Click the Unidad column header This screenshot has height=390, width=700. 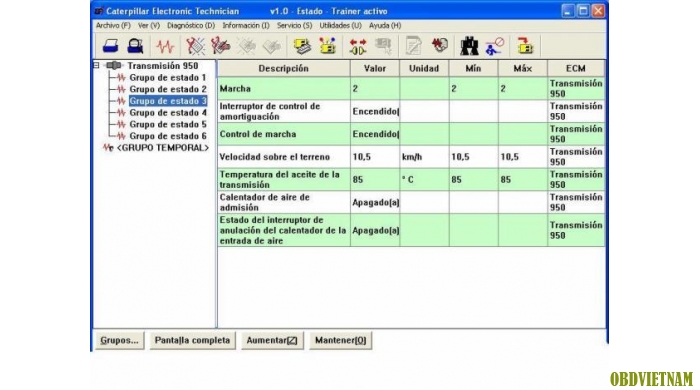424,68
